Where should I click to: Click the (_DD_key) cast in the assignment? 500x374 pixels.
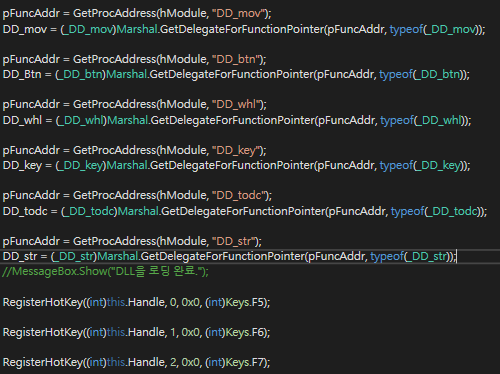[81, 165]
